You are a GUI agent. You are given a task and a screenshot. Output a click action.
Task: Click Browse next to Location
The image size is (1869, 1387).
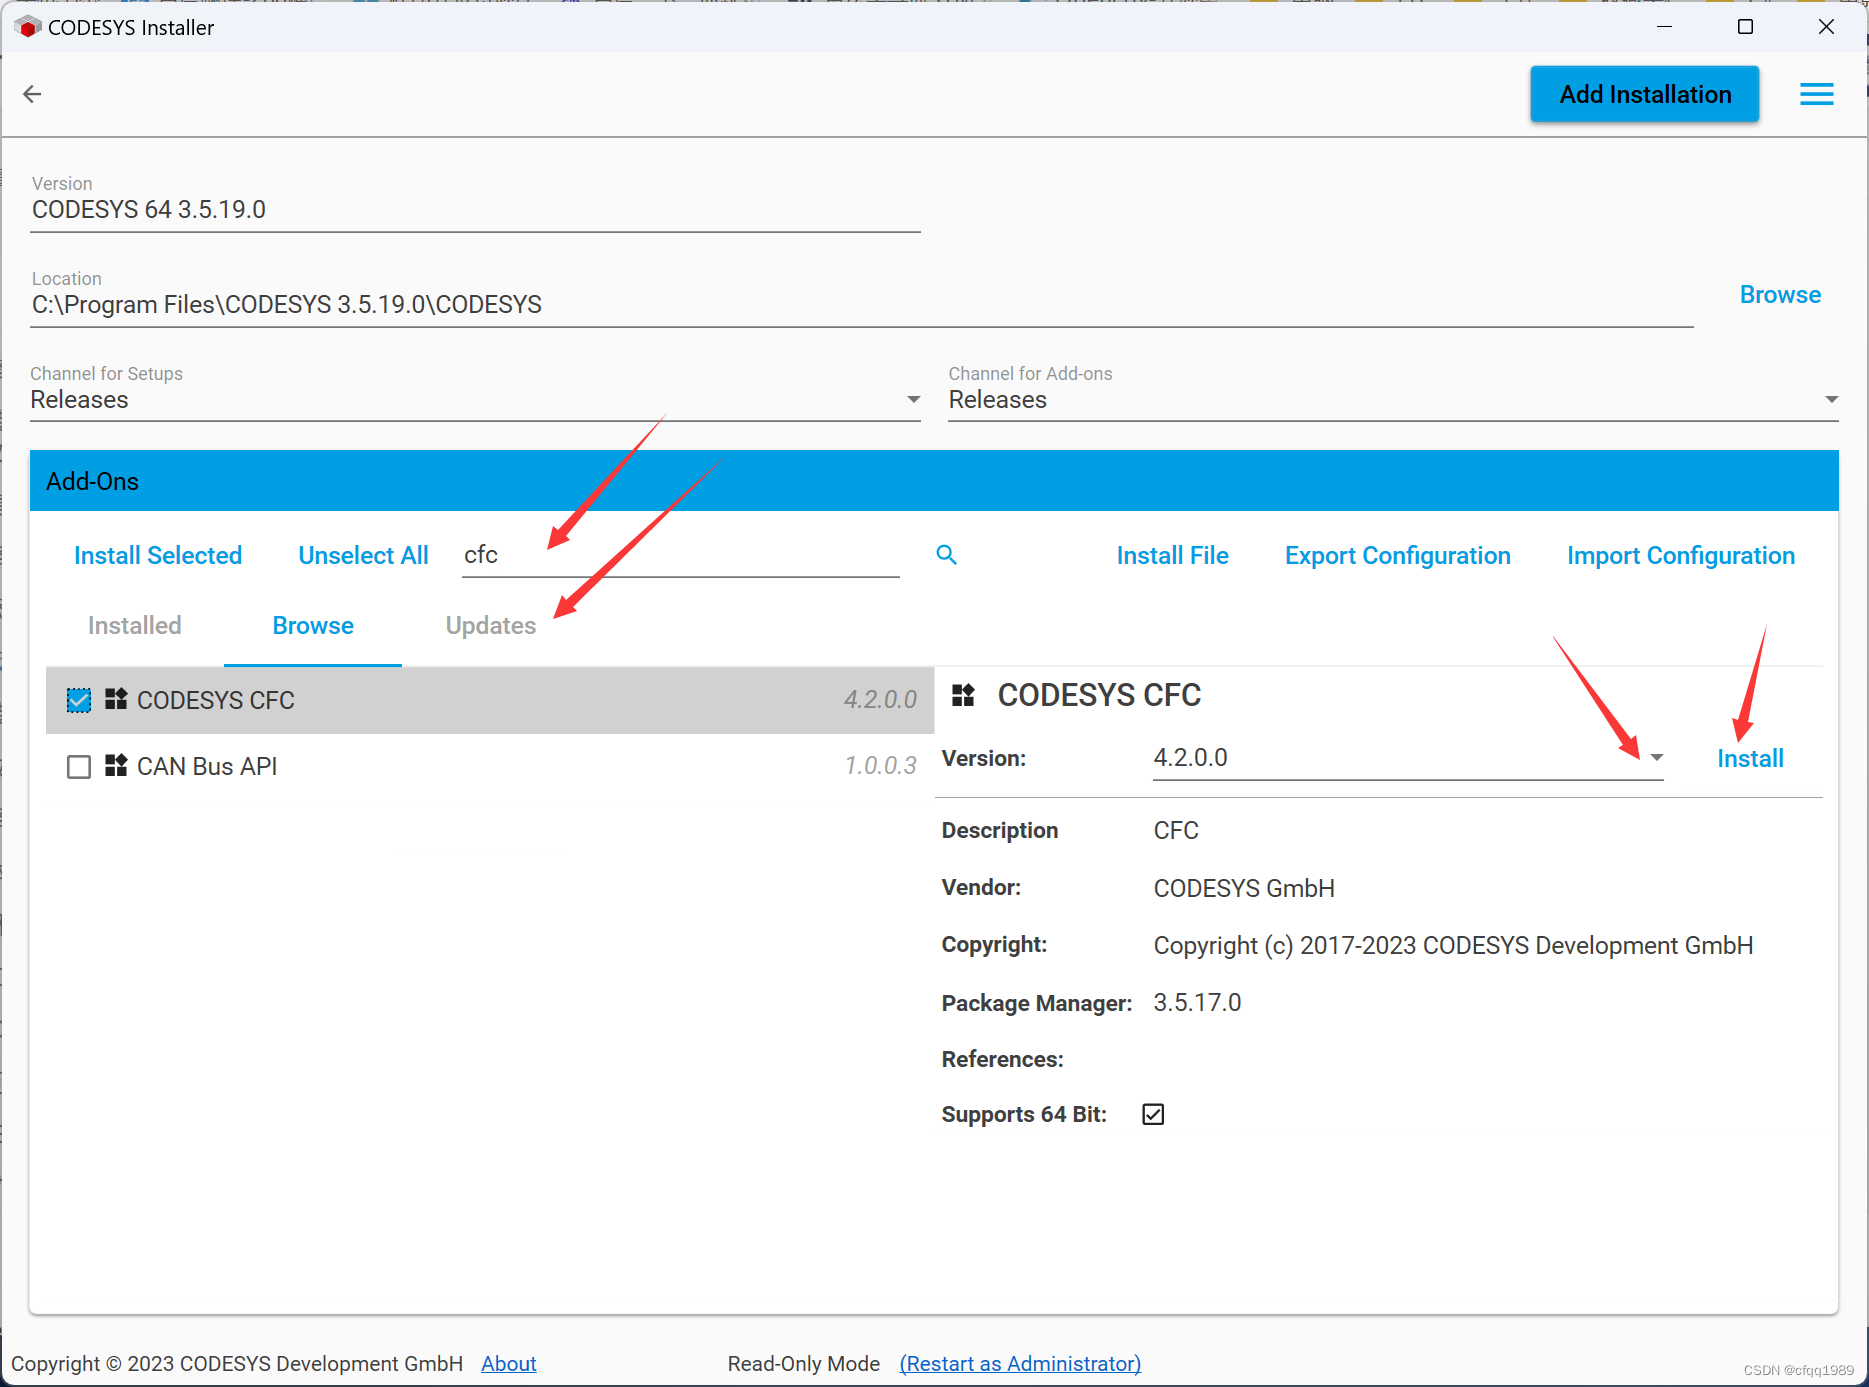(1780, 295)
